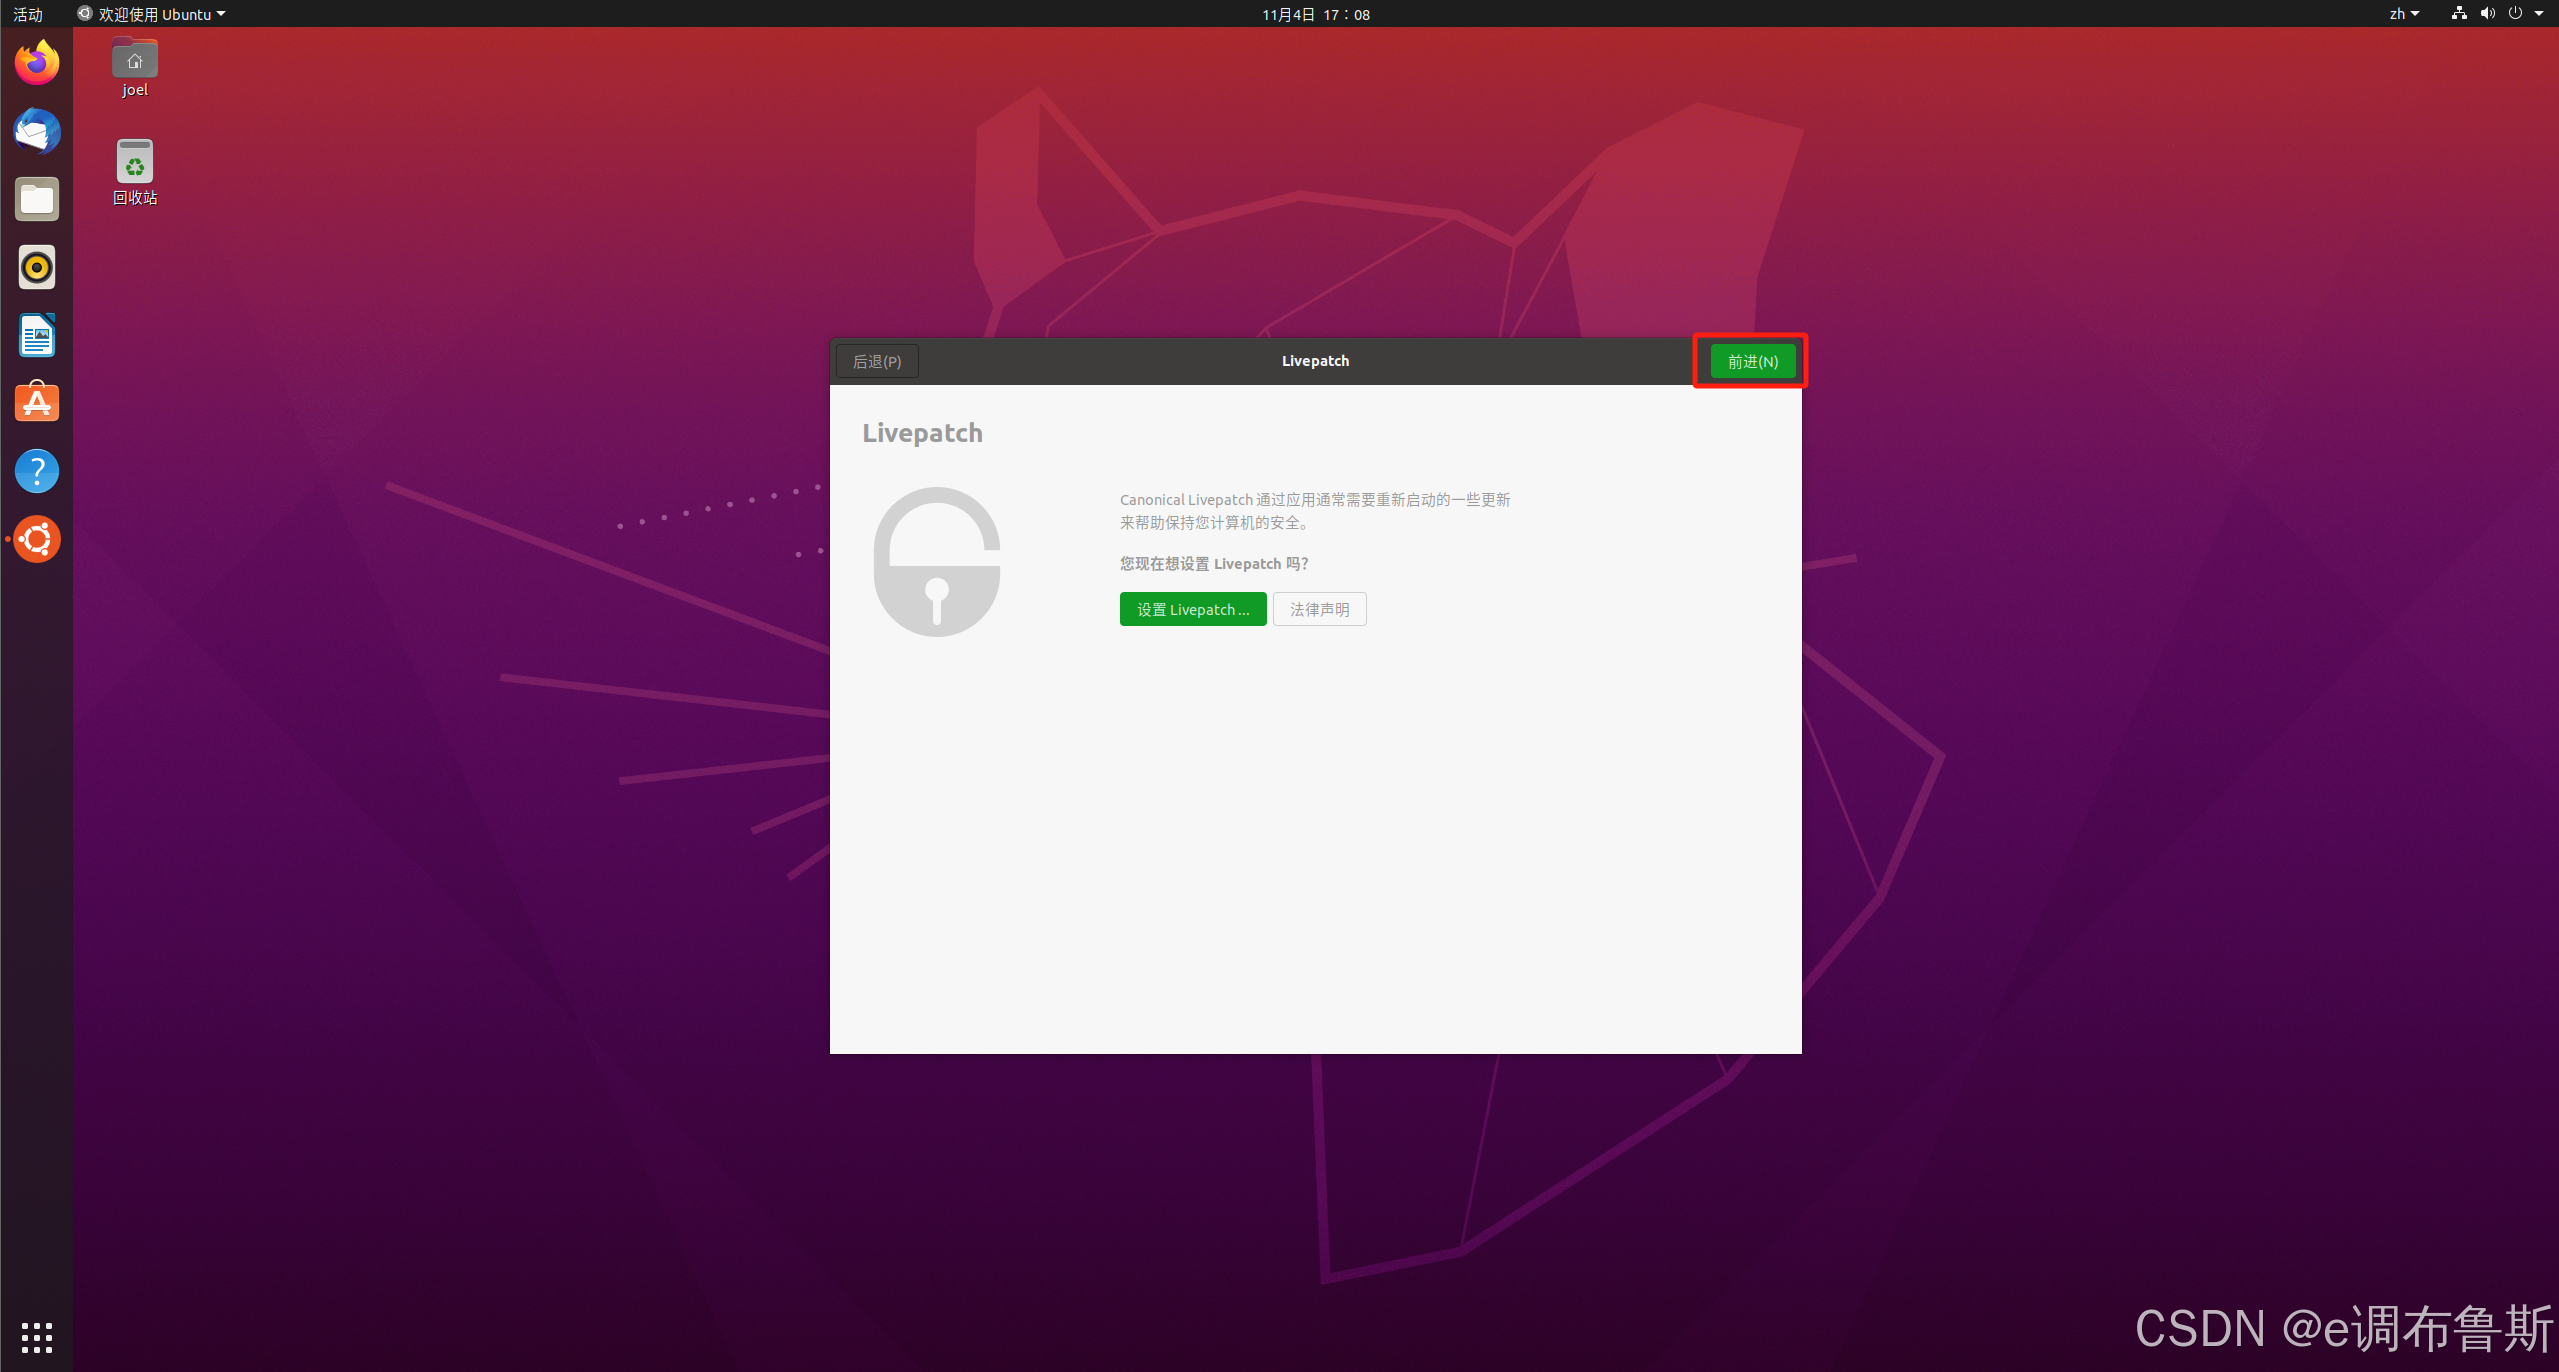Screen dimensions: 2559x1372
Task: Select the 回收站 trash desktop icon
Action: [x=135, y=173]
